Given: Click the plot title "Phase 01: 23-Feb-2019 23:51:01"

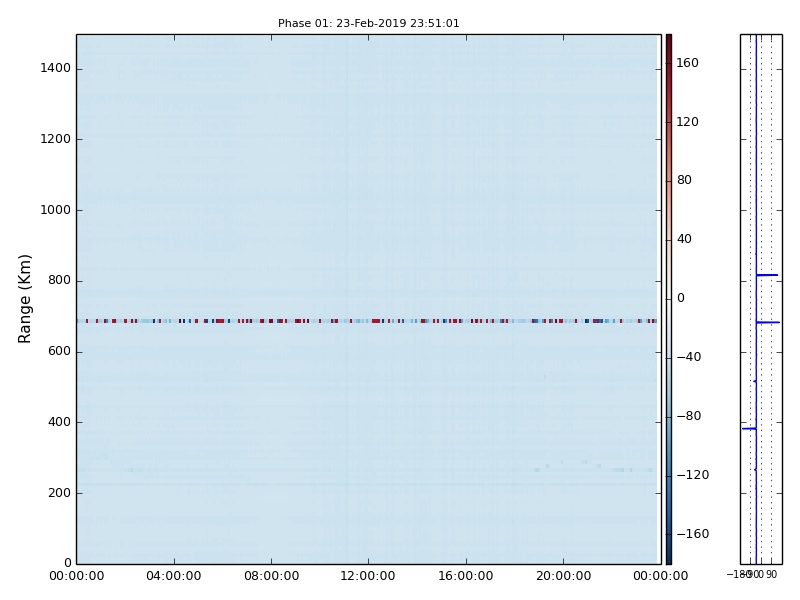Looking at the screenshot, I should pos(368,23).
